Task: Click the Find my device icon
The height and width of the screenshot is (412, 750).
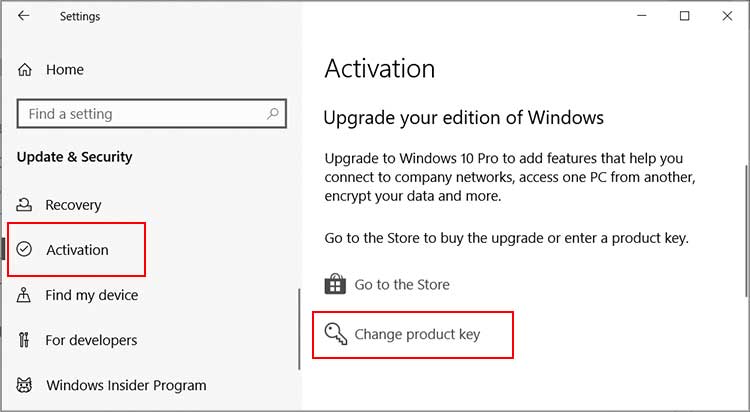Action: click(x=25, y=295)
